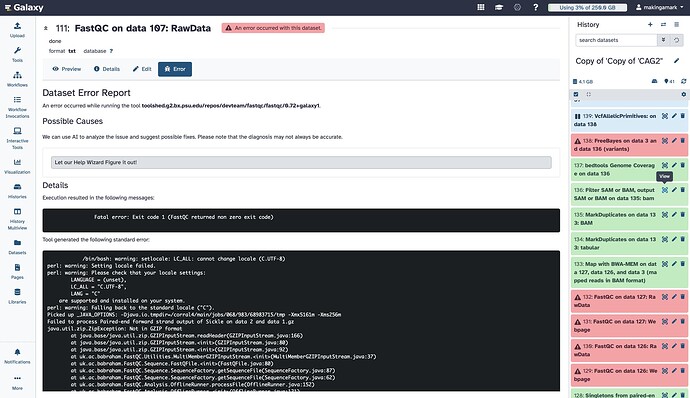The image size is (690, 398).
Task: Expand dataset 130 FastQC on data 126 RawData
Action: (615, 350)
